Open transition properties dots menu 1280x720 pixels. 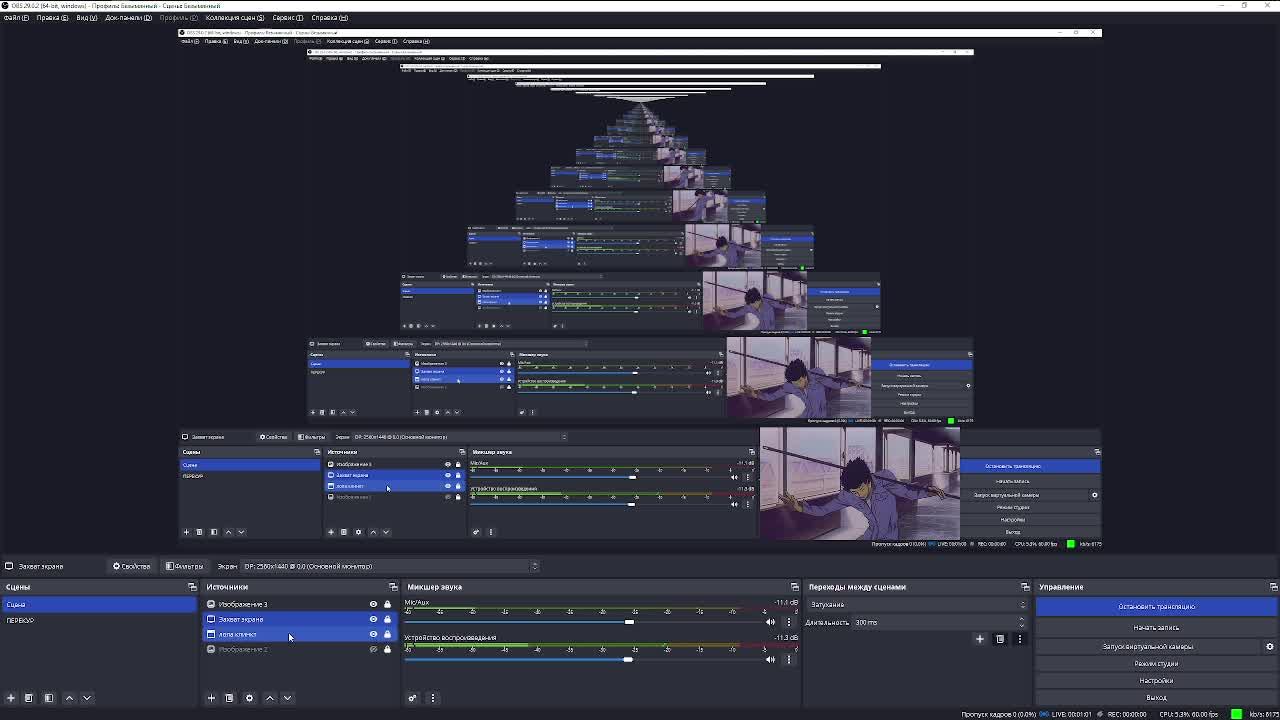pyautogui.click(x=1020, y=639)
